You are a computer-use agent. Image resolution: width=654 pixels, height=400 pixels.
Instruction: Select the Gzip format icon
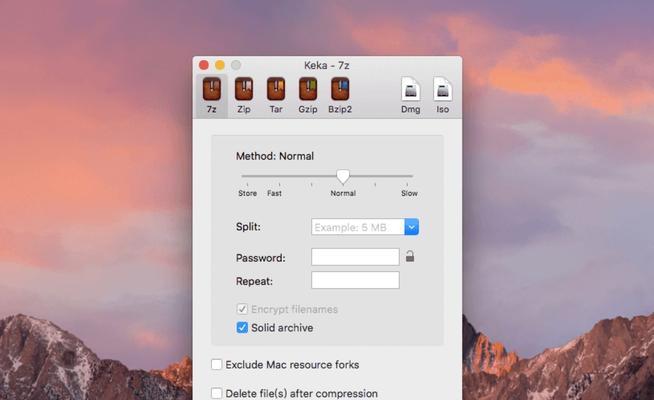(308, 89)
